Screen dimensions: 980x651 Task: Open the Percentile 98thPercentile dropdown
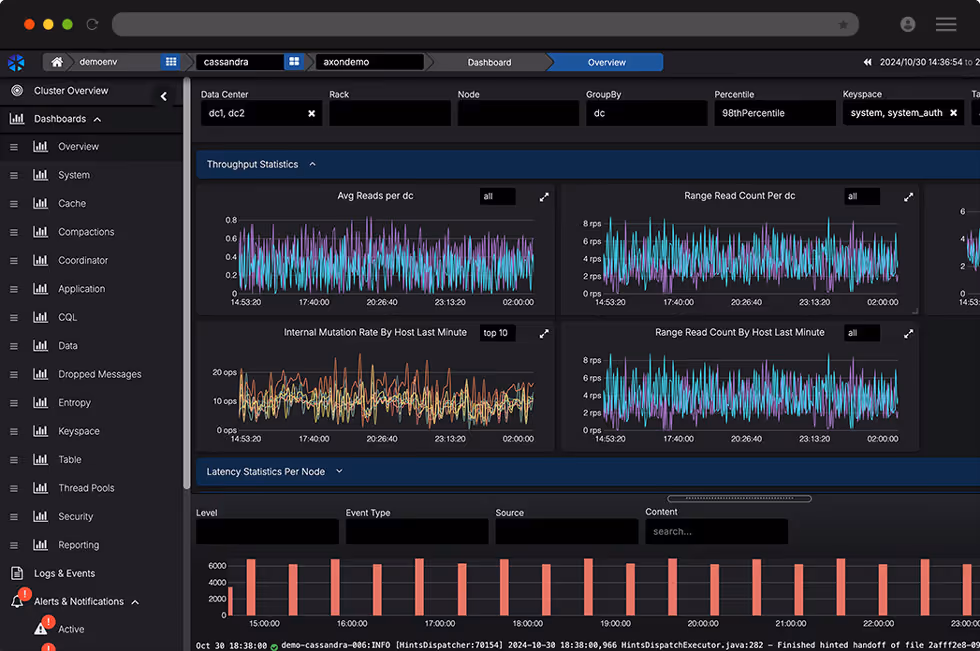(x=774, y=114)
